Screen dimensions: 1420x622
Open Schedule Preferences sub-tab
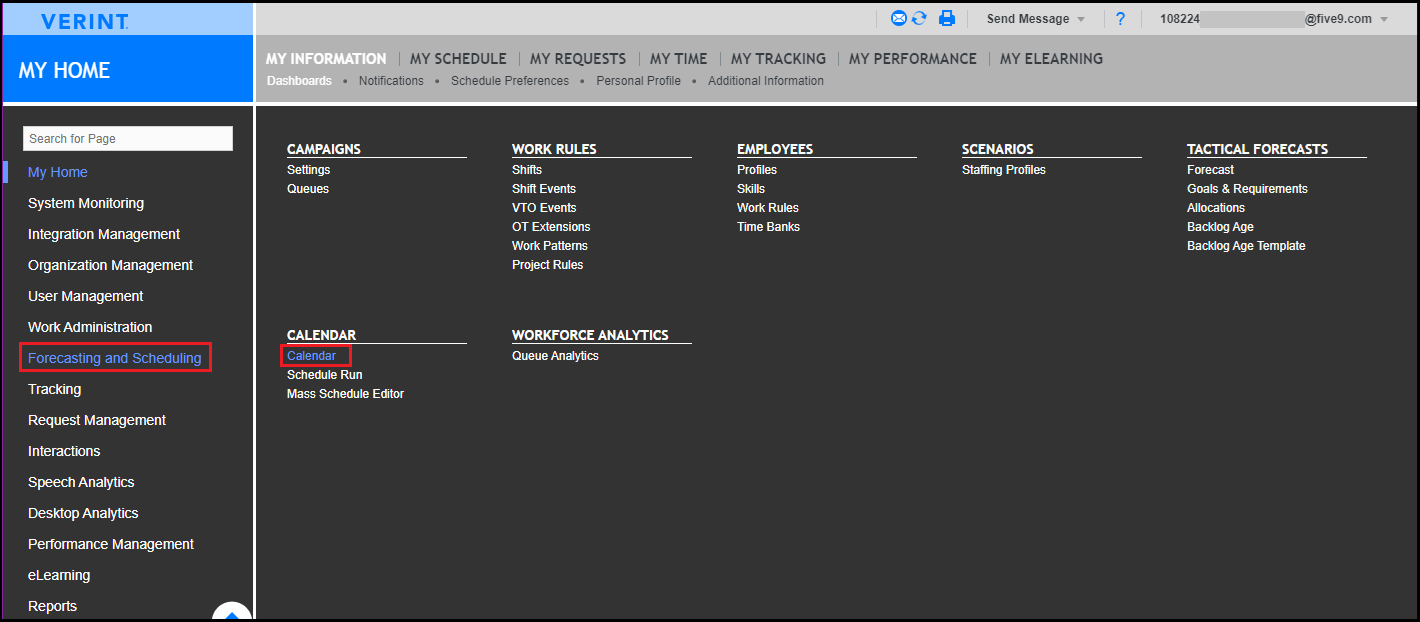(x=510, y=81)
